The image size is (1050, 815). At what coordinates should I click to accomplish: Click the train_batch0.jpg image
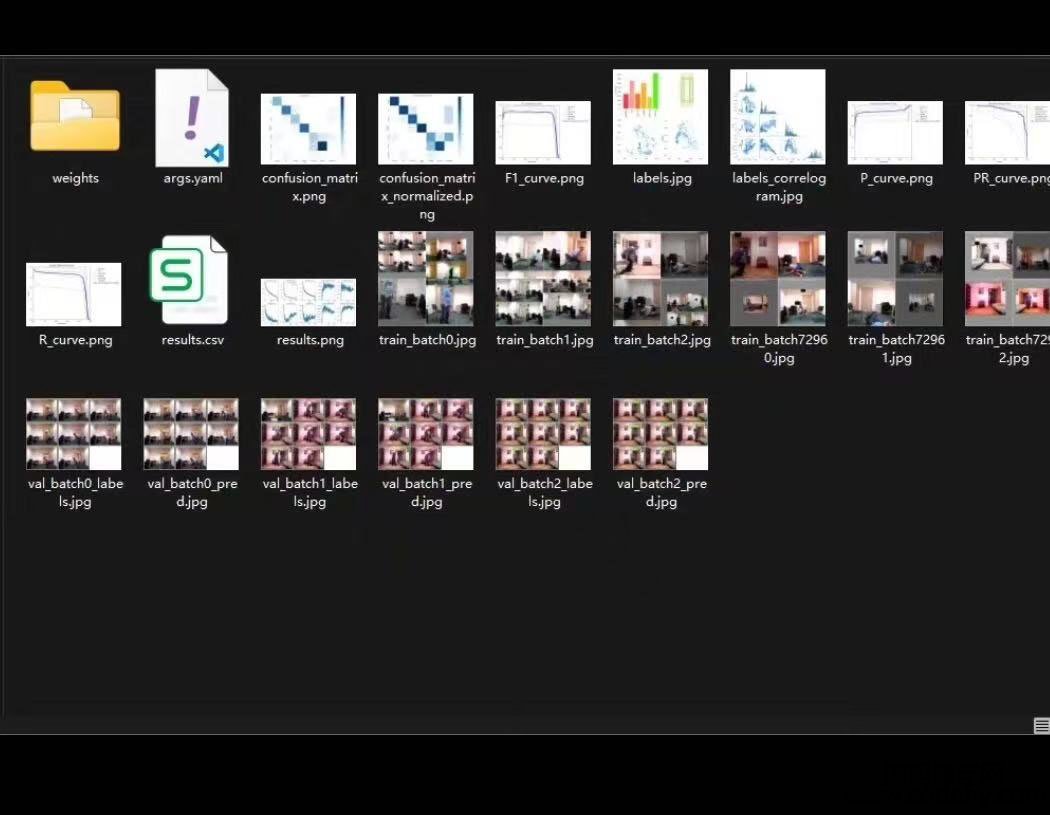(x=425, y=279)
